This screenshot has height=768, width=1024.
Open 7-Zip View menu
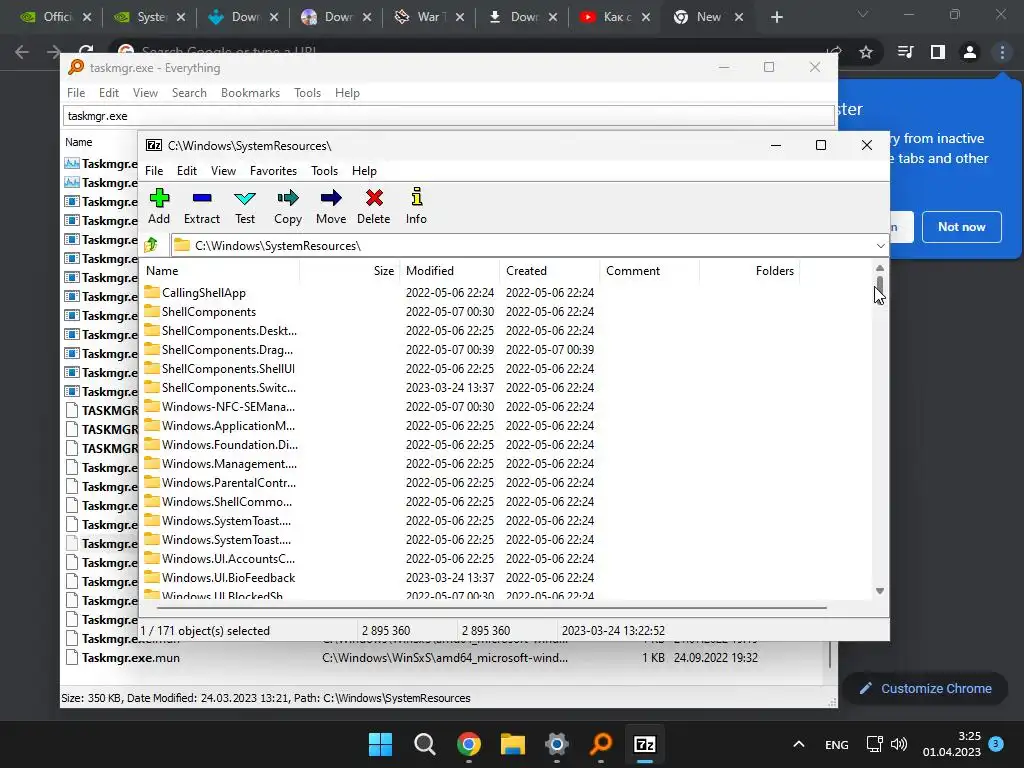pyautogui.click(x=223, y=170)
